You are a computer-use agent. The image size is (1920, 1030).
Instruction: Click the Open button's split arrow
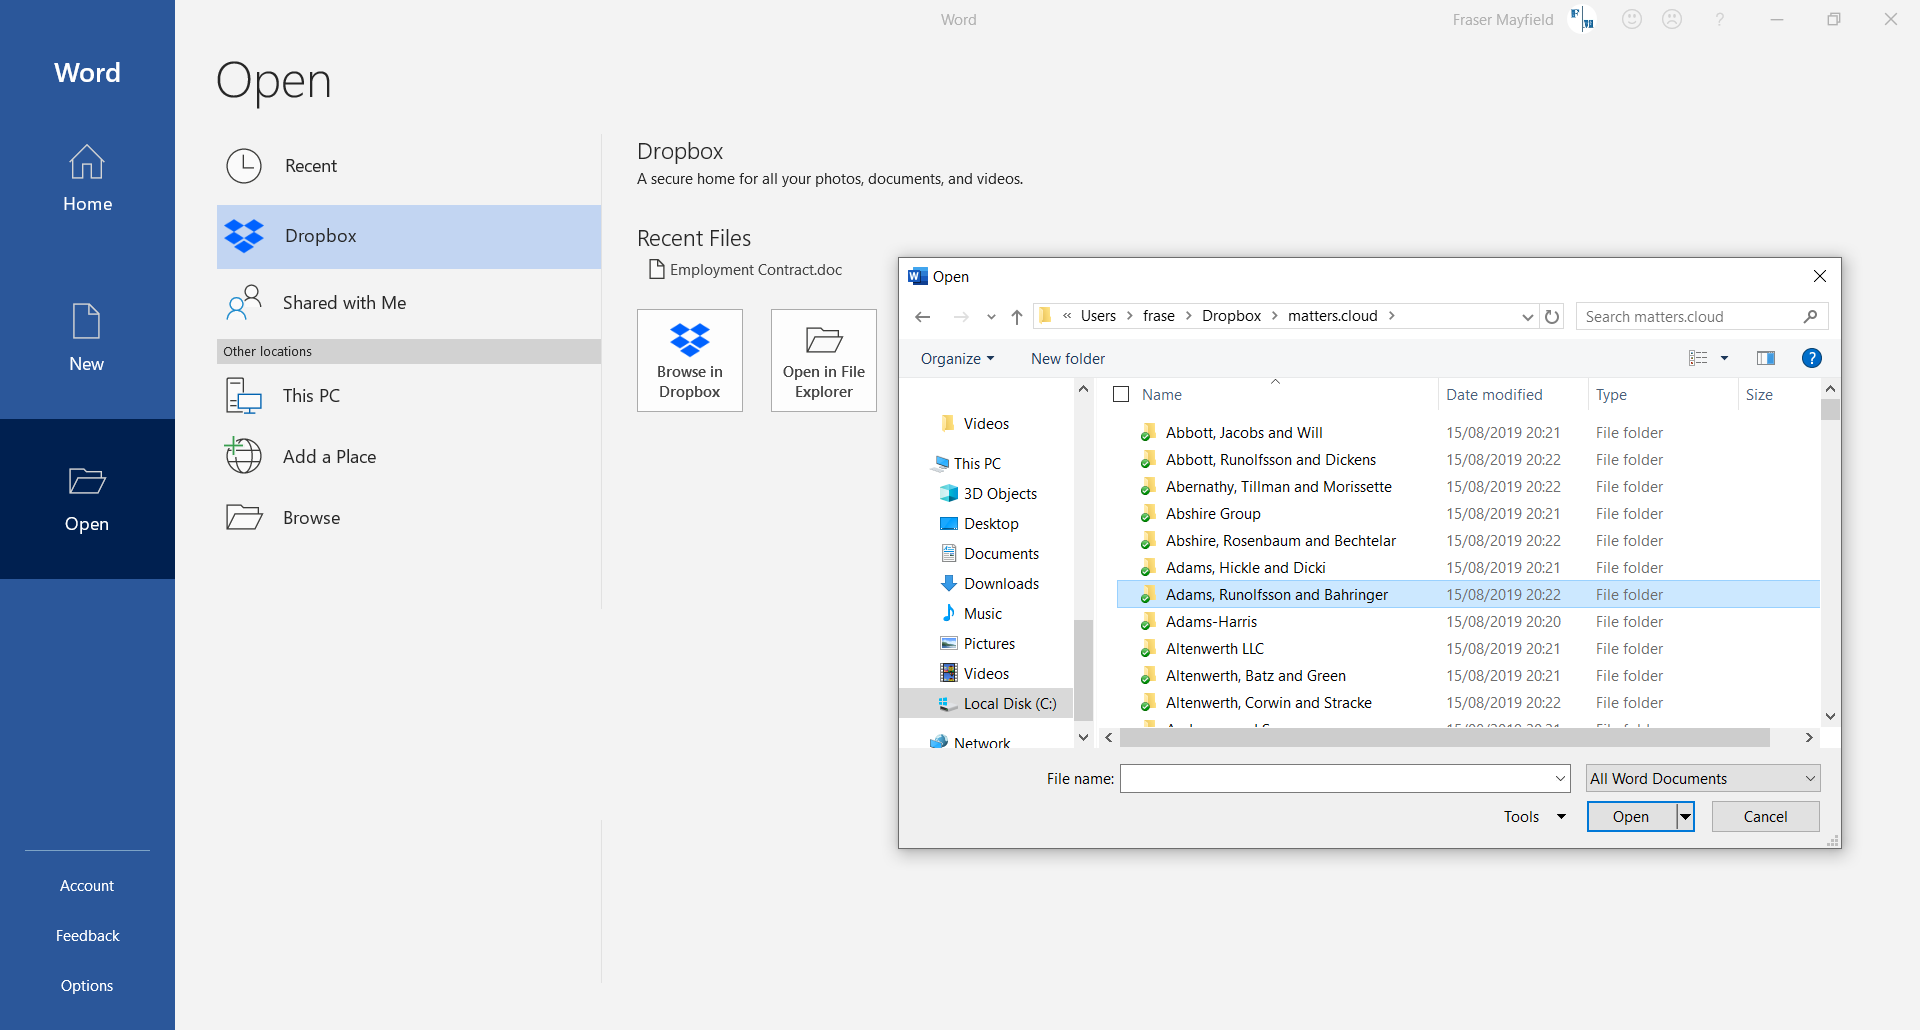click(1686, 817)
